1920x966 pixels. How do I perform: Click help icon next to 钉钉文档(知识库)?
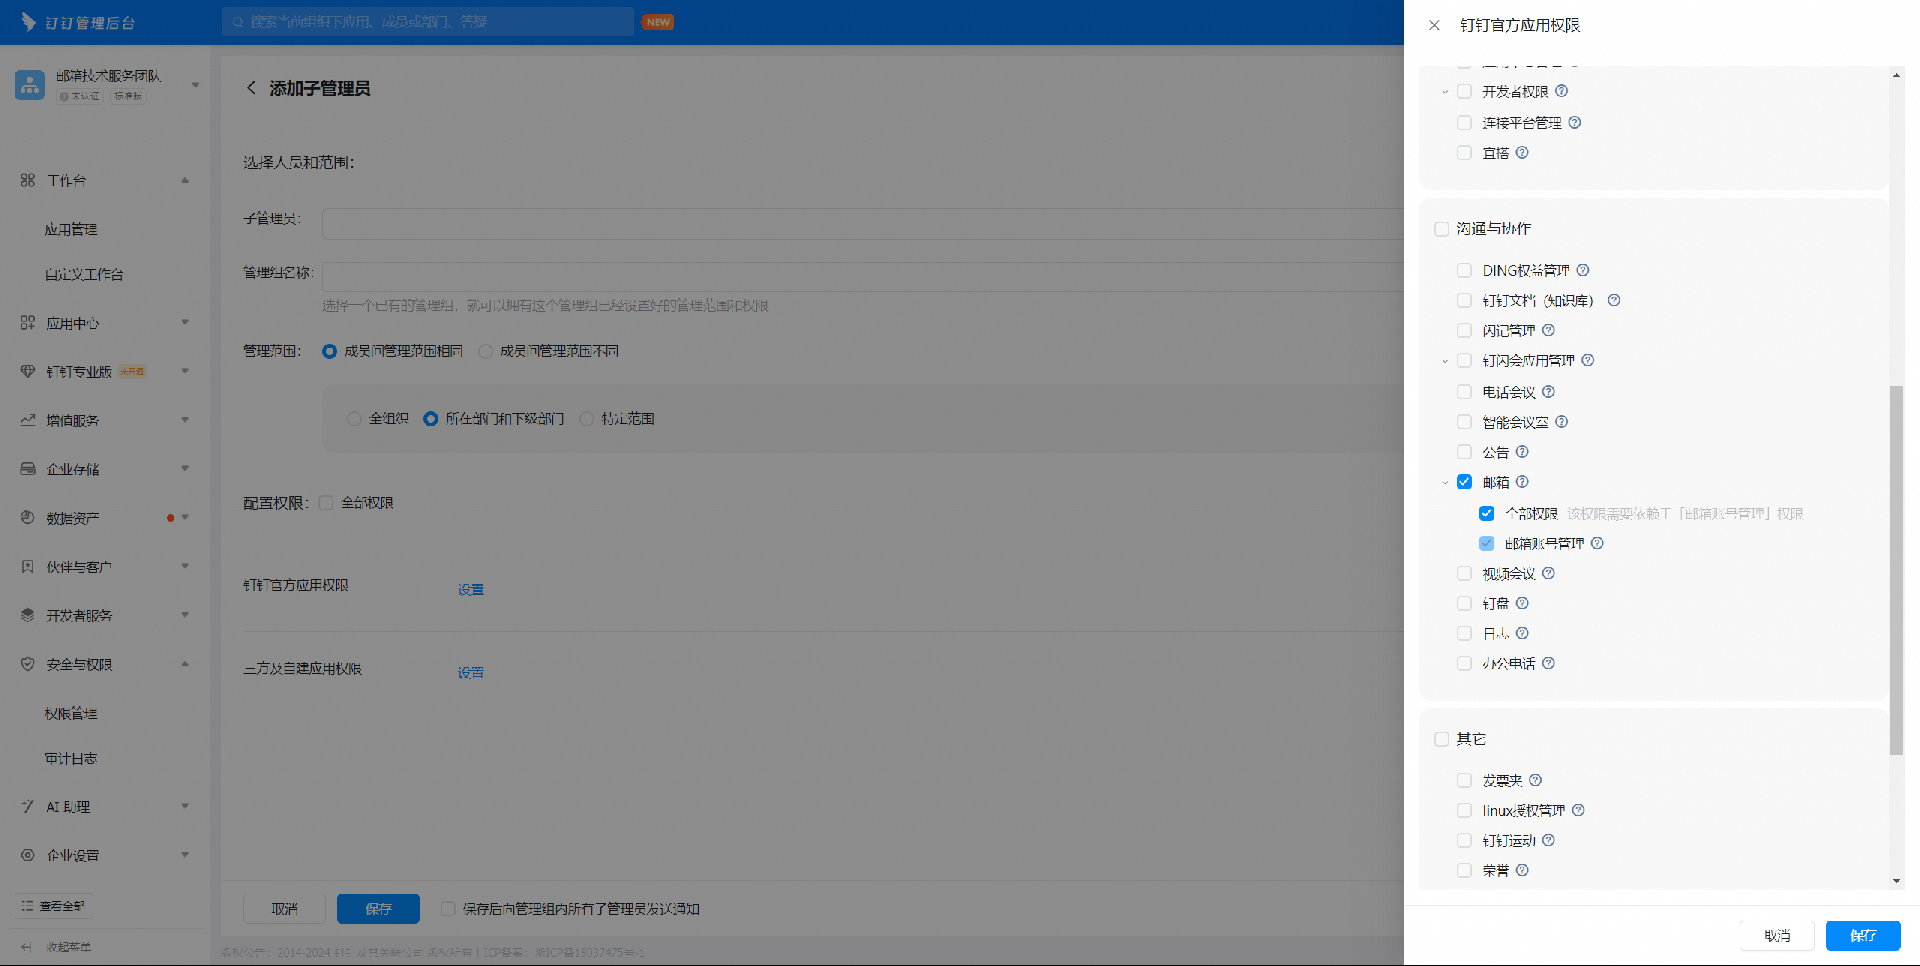click(x=1614, y=300)
